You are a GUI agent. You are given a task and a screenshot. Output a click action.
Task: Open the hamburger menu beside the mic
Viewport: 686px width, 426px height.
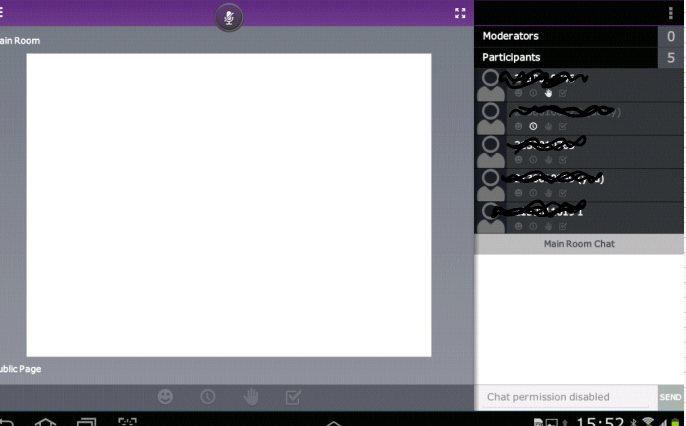point(1,12)
